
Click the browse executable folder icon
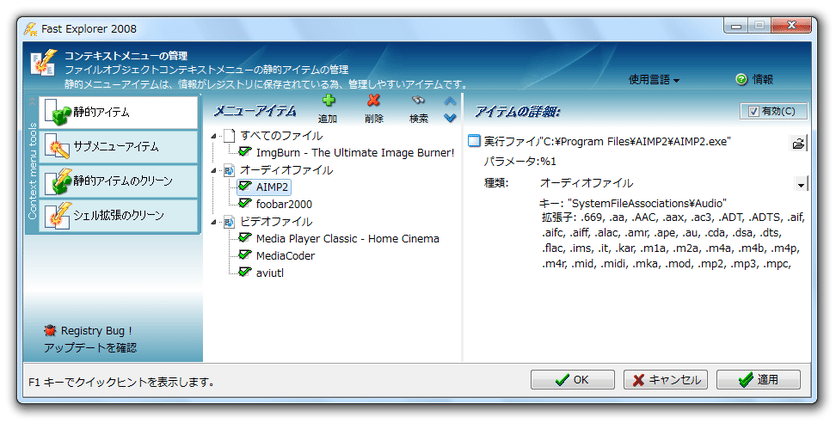click(798, 143)
